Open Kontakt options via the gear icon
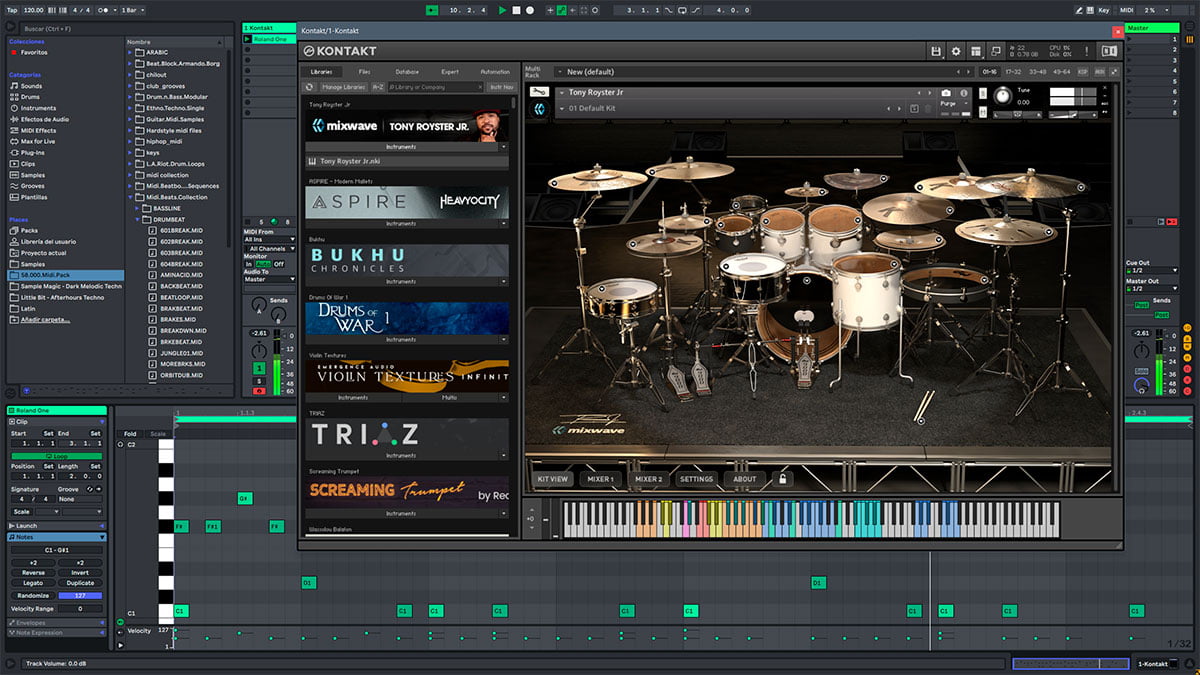 [x=956, y=51]
